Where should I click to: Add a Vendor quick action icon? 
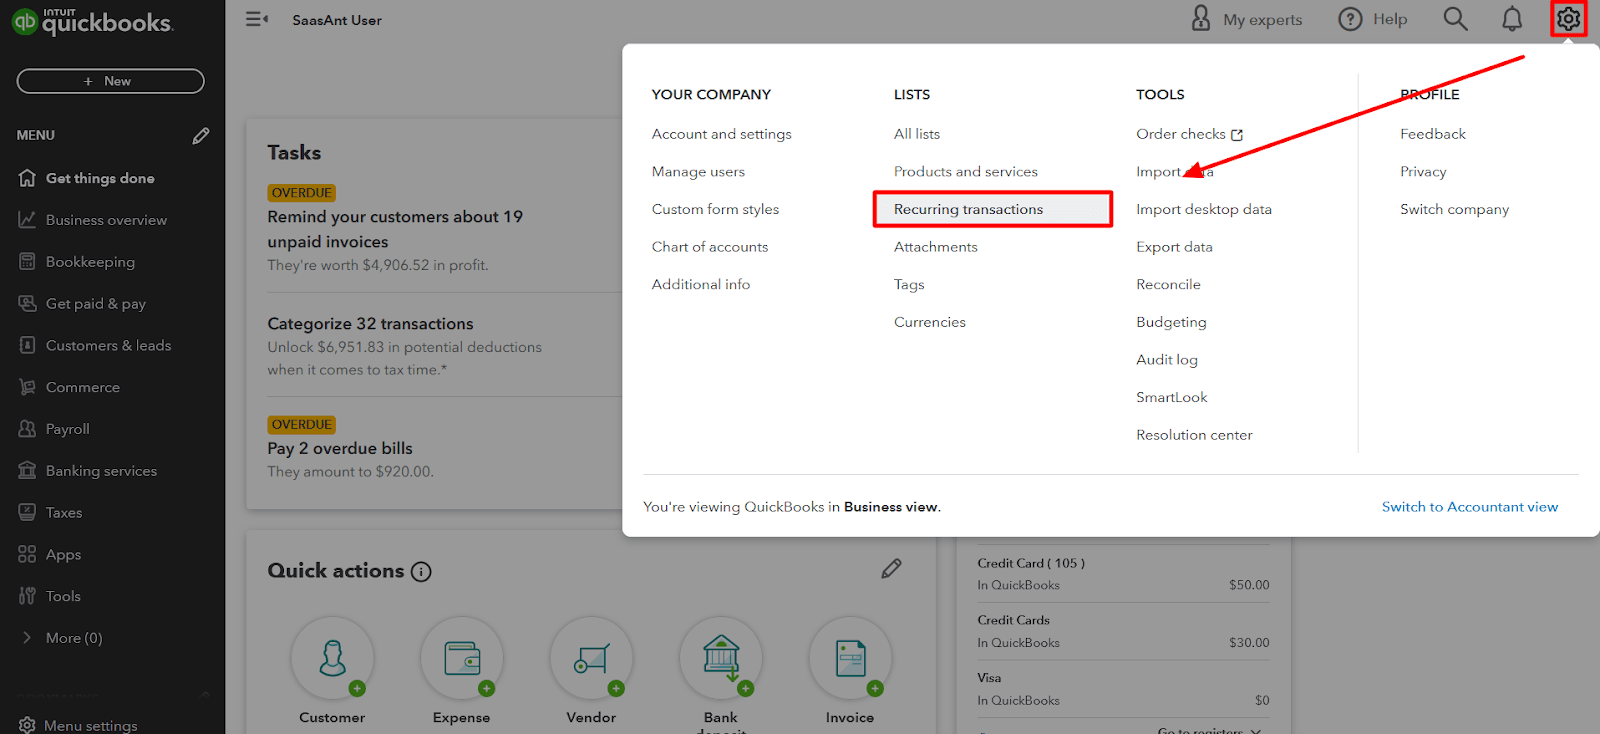point(592,658)
